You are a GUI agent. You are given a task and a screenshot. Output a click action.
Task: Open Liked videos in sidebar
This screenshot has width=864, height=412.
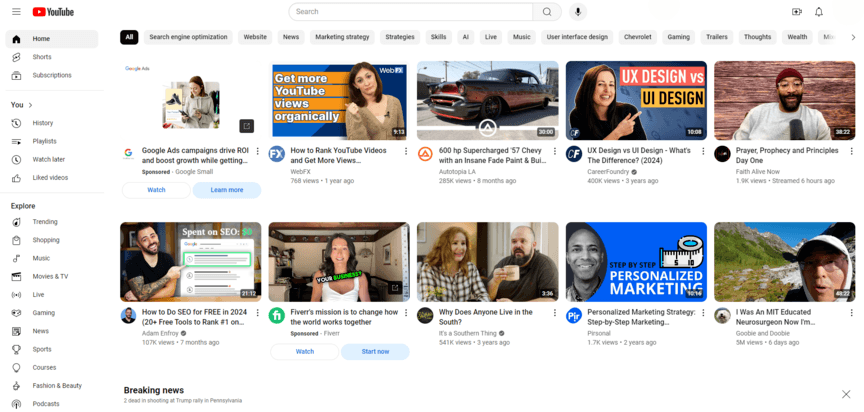coord(50,177)
